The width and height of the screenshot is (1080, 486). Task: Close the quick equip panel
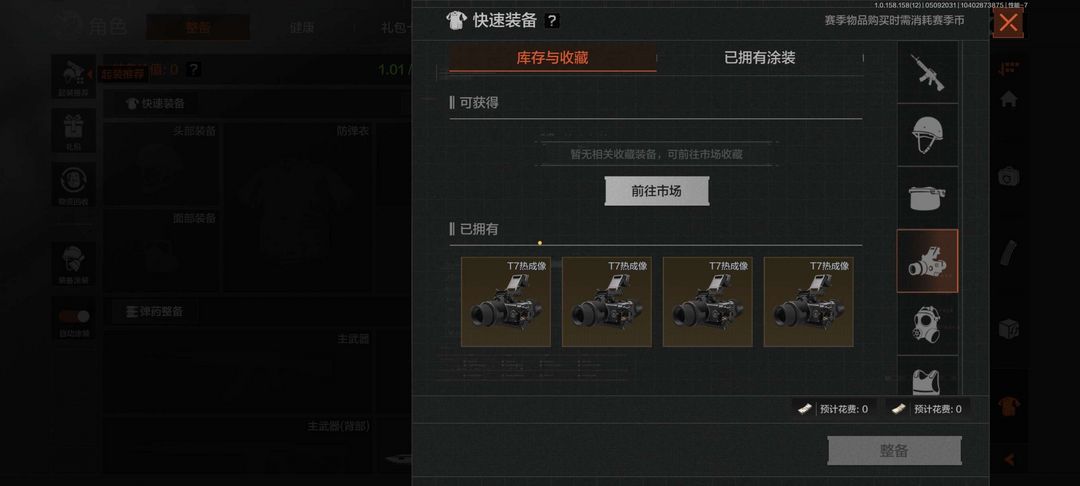(x=1008, y=23)
